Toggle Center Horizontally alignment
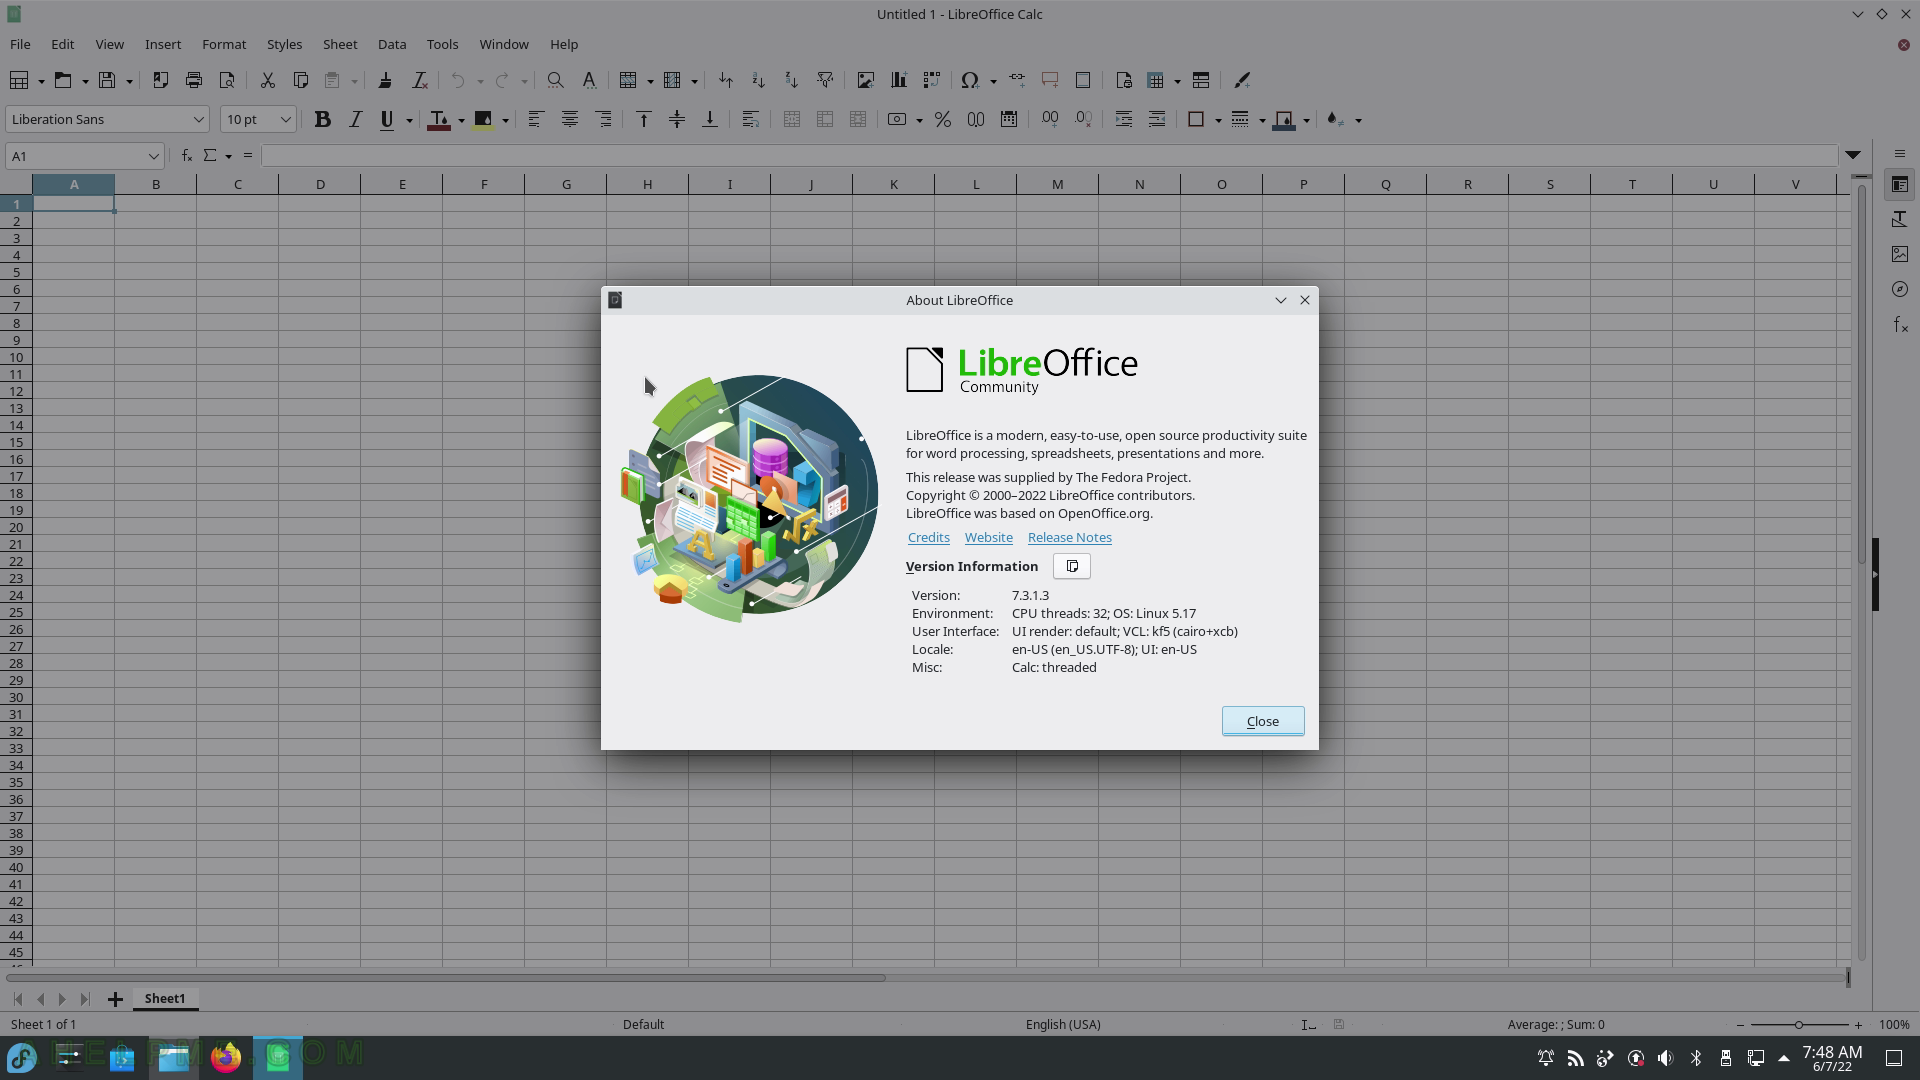 (x=569, y=119)
